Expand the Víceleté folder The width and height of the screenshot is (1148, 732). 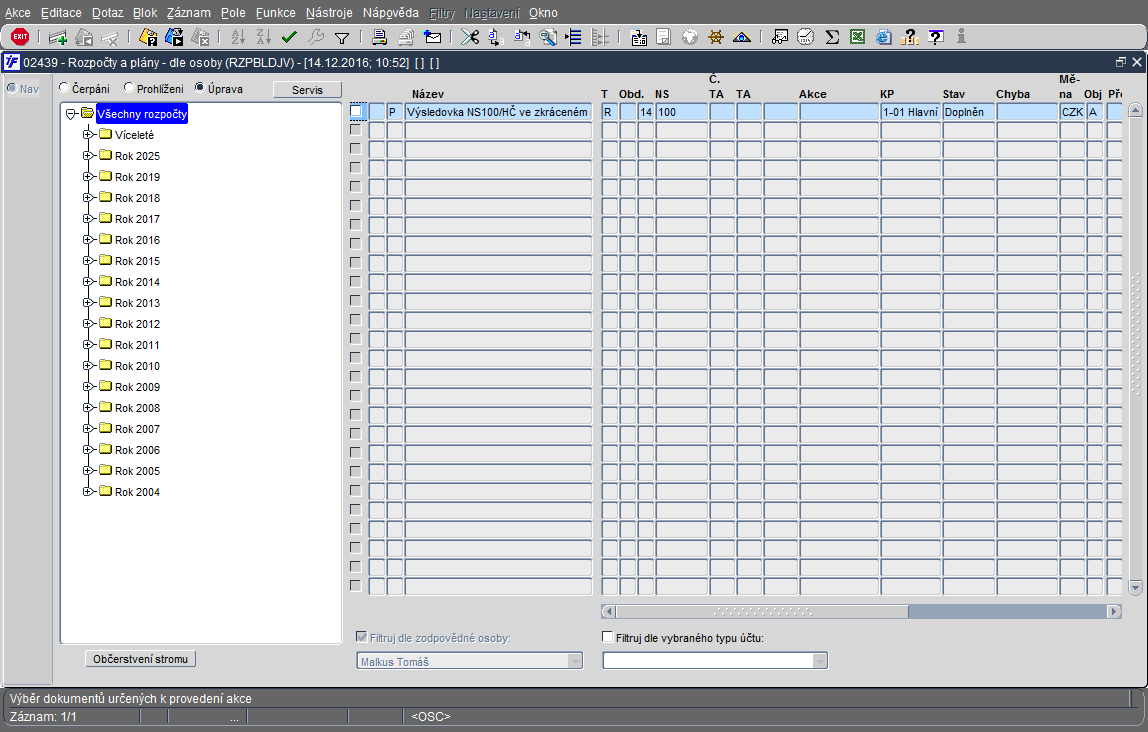tap(88, 134)
